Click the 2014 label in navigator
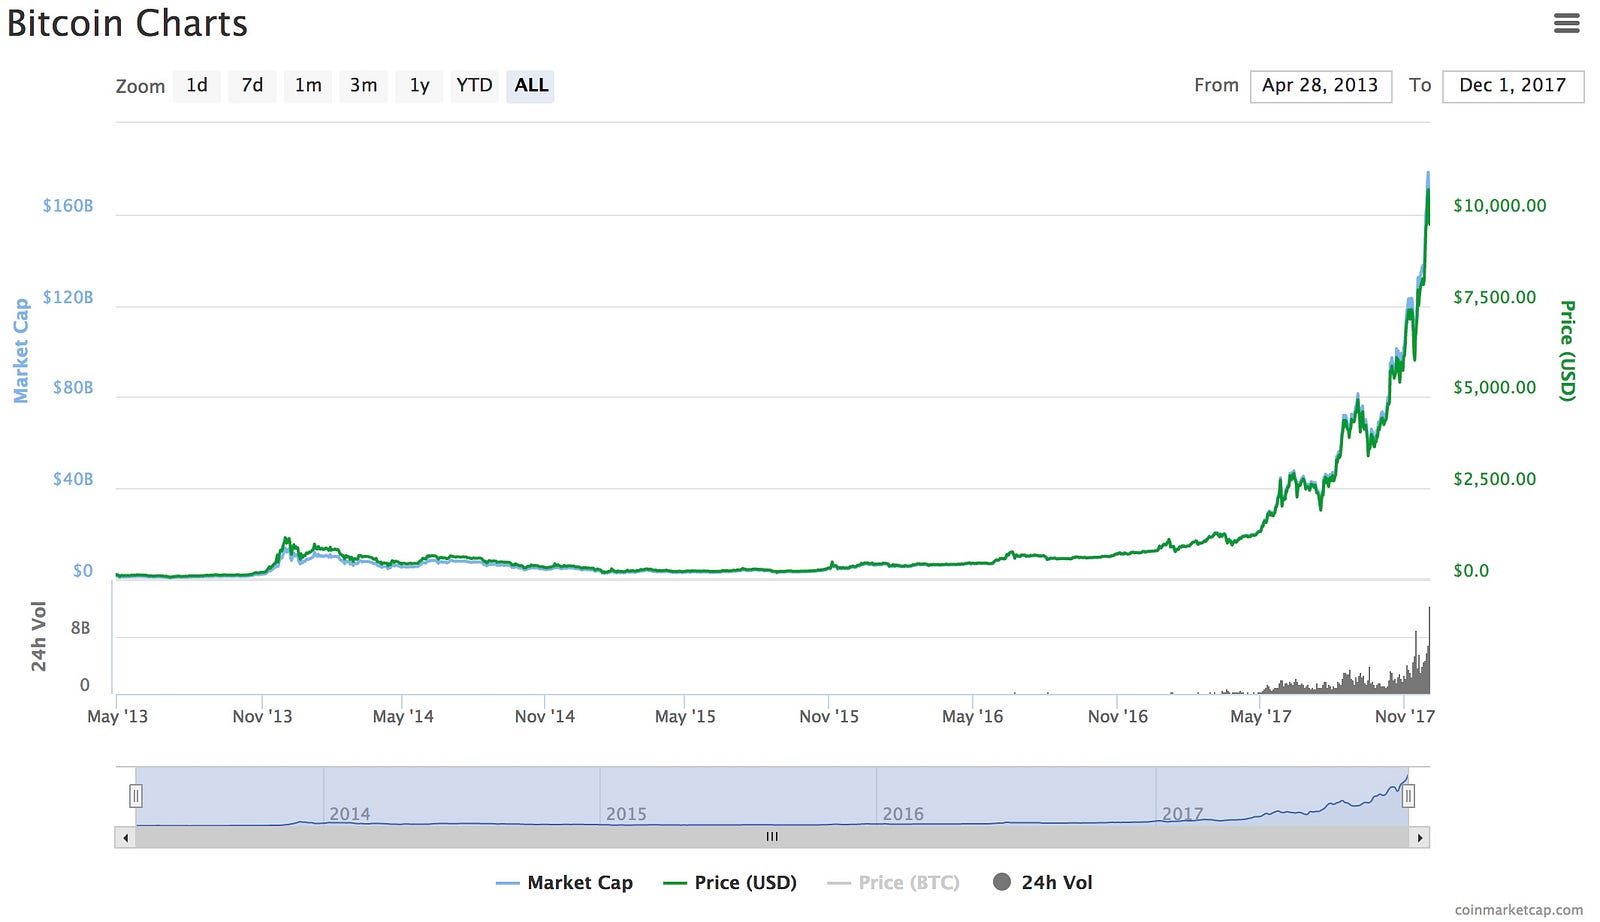This screenshot has height=922, width=1600. point(350,814)
